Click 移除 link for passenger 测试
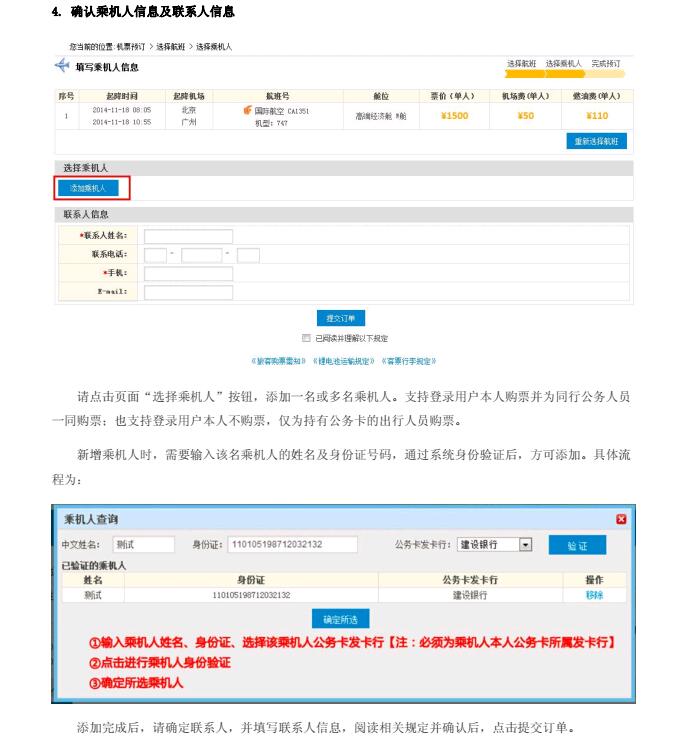 point(594,594)
